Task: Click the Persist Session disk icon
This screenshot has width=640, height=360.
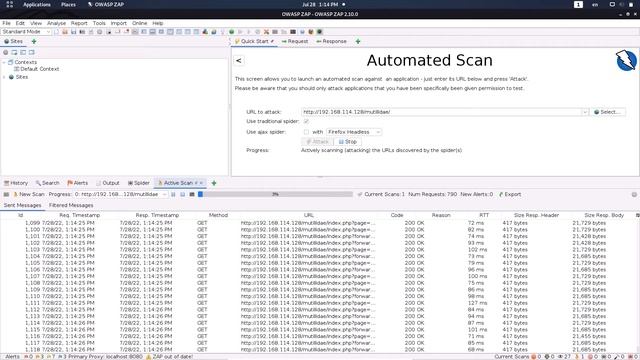Action: coord(73,32)
